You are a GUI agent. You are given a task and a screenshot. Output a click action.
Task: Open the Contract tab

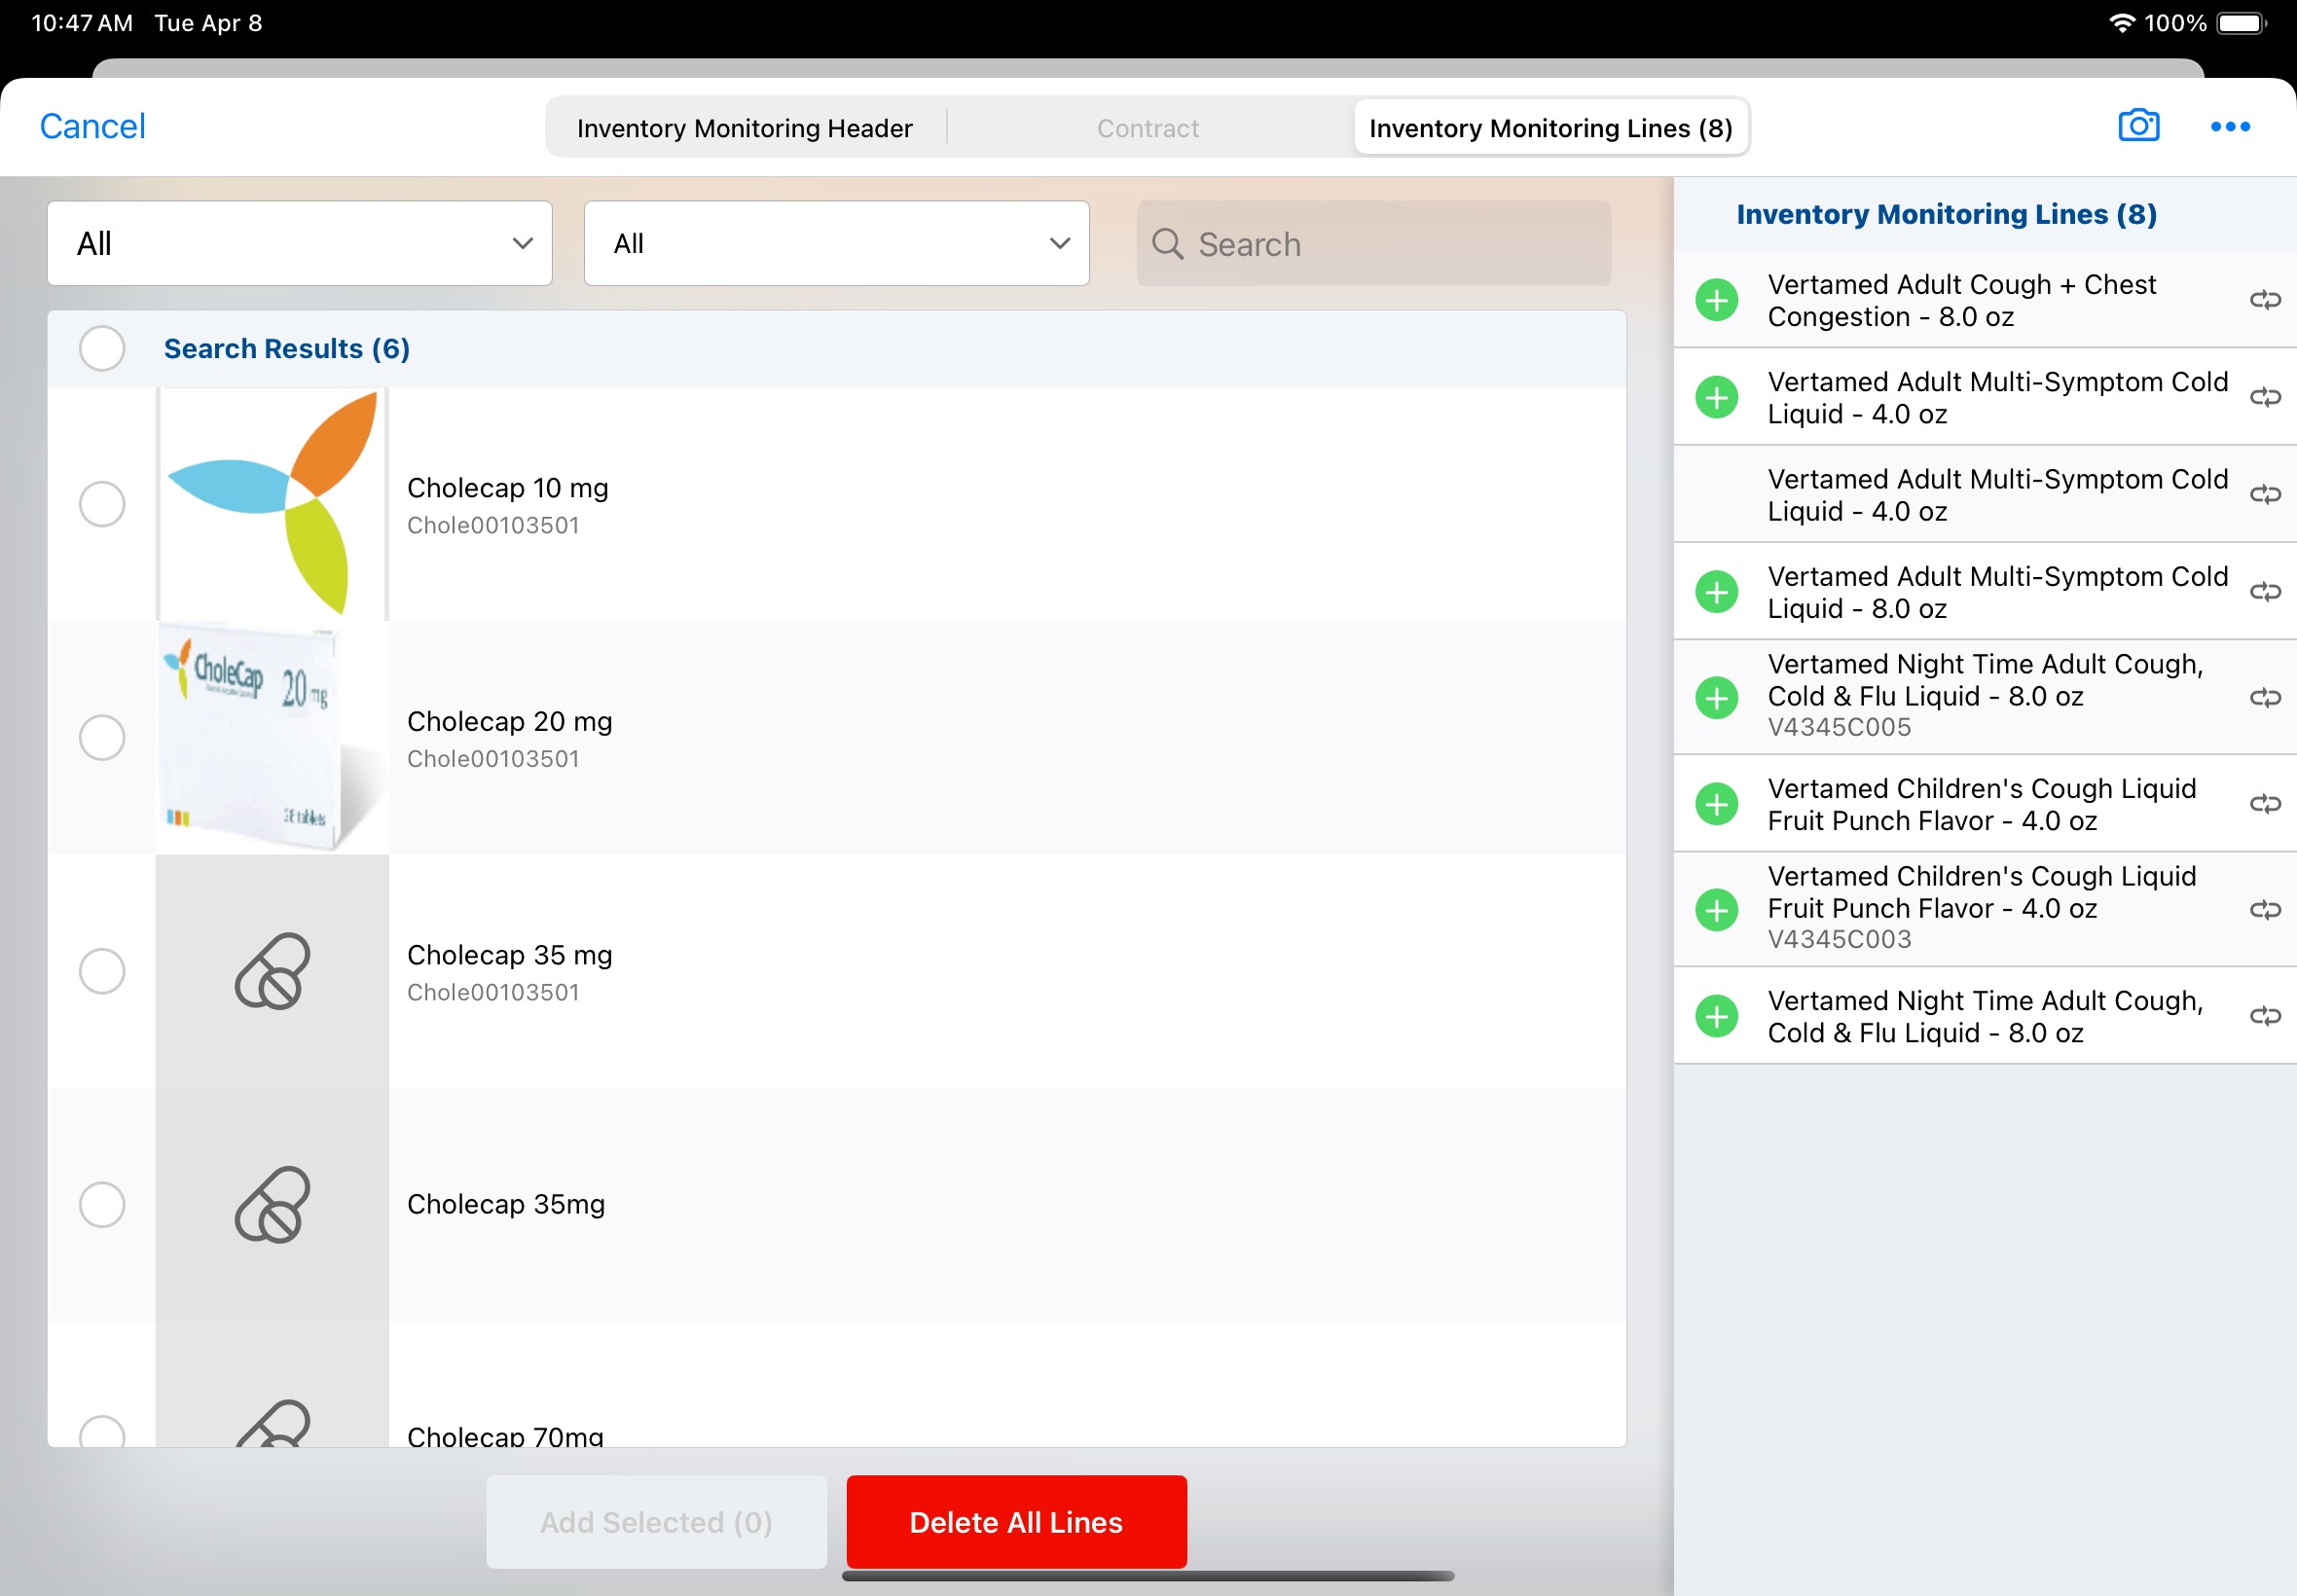tap(1147, 128)
